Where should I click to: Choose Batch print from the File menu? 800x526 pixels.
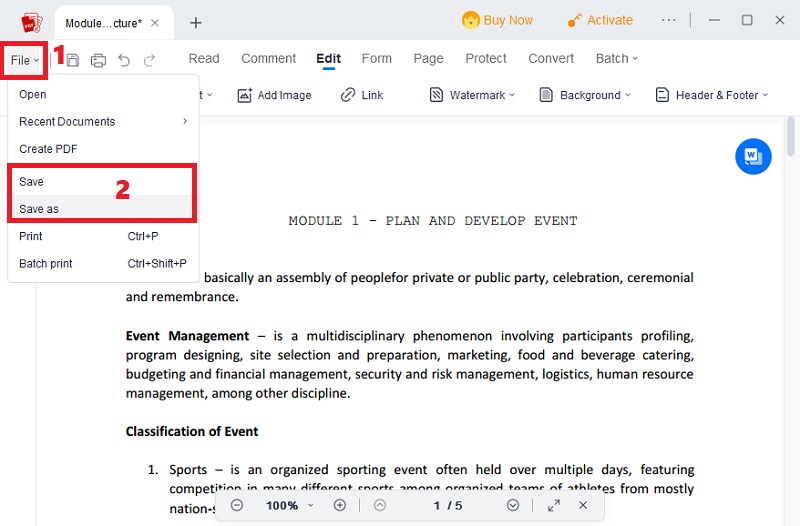tap(103, 263)
